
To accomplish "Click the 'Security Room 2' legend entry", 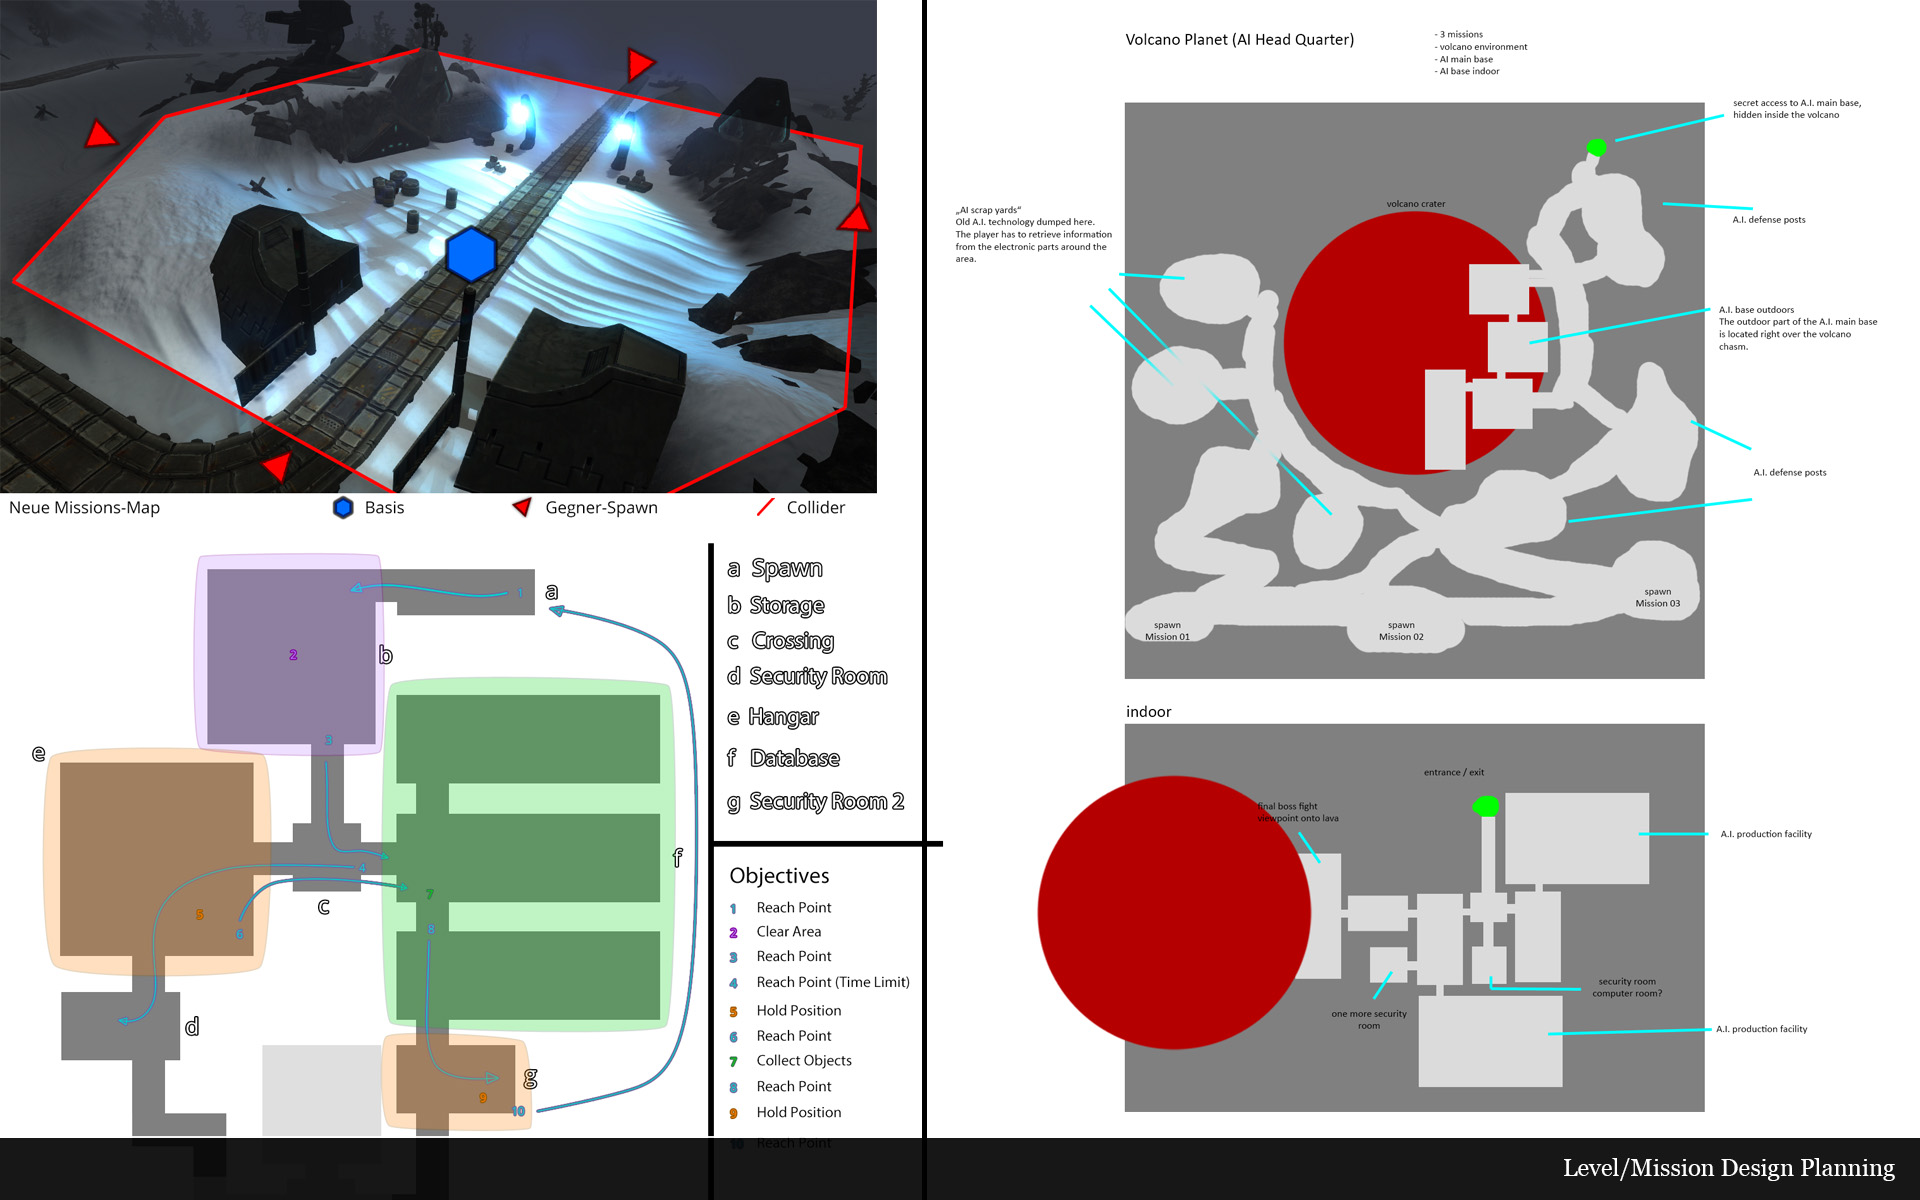I will [826, 802].
